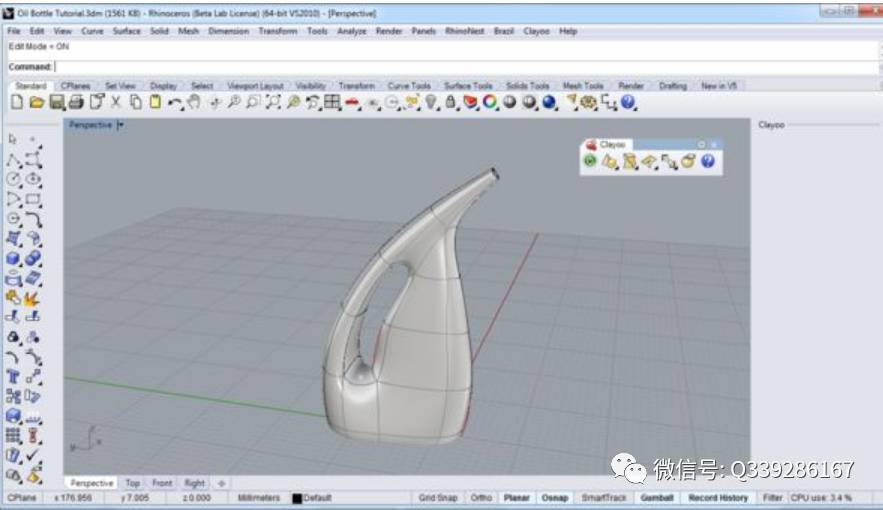Cut selection with the scissors icon

[x=115, y=102]
